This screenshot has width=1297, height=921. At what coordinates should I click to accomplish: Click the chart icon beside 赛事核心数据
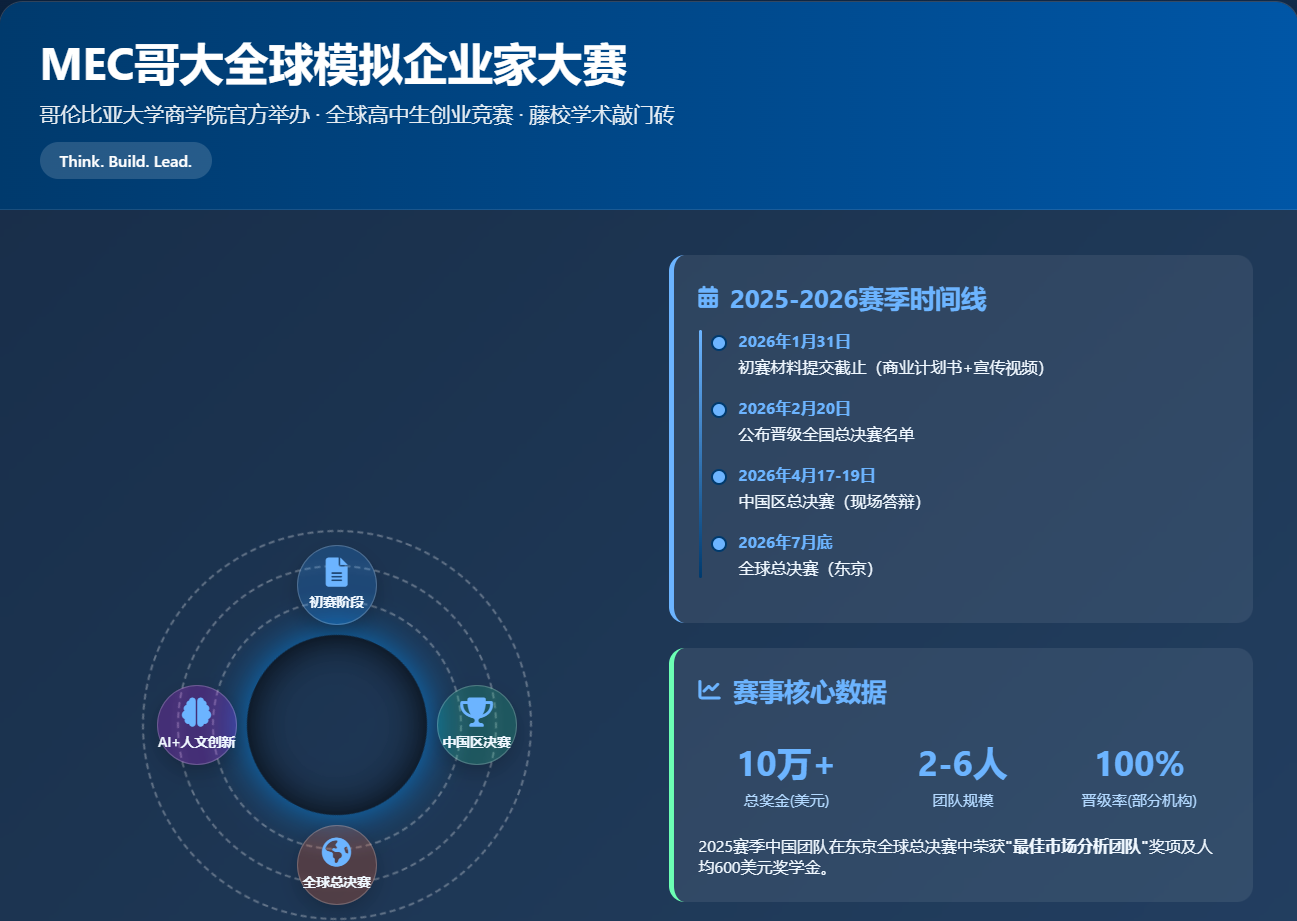pos(709,690)
